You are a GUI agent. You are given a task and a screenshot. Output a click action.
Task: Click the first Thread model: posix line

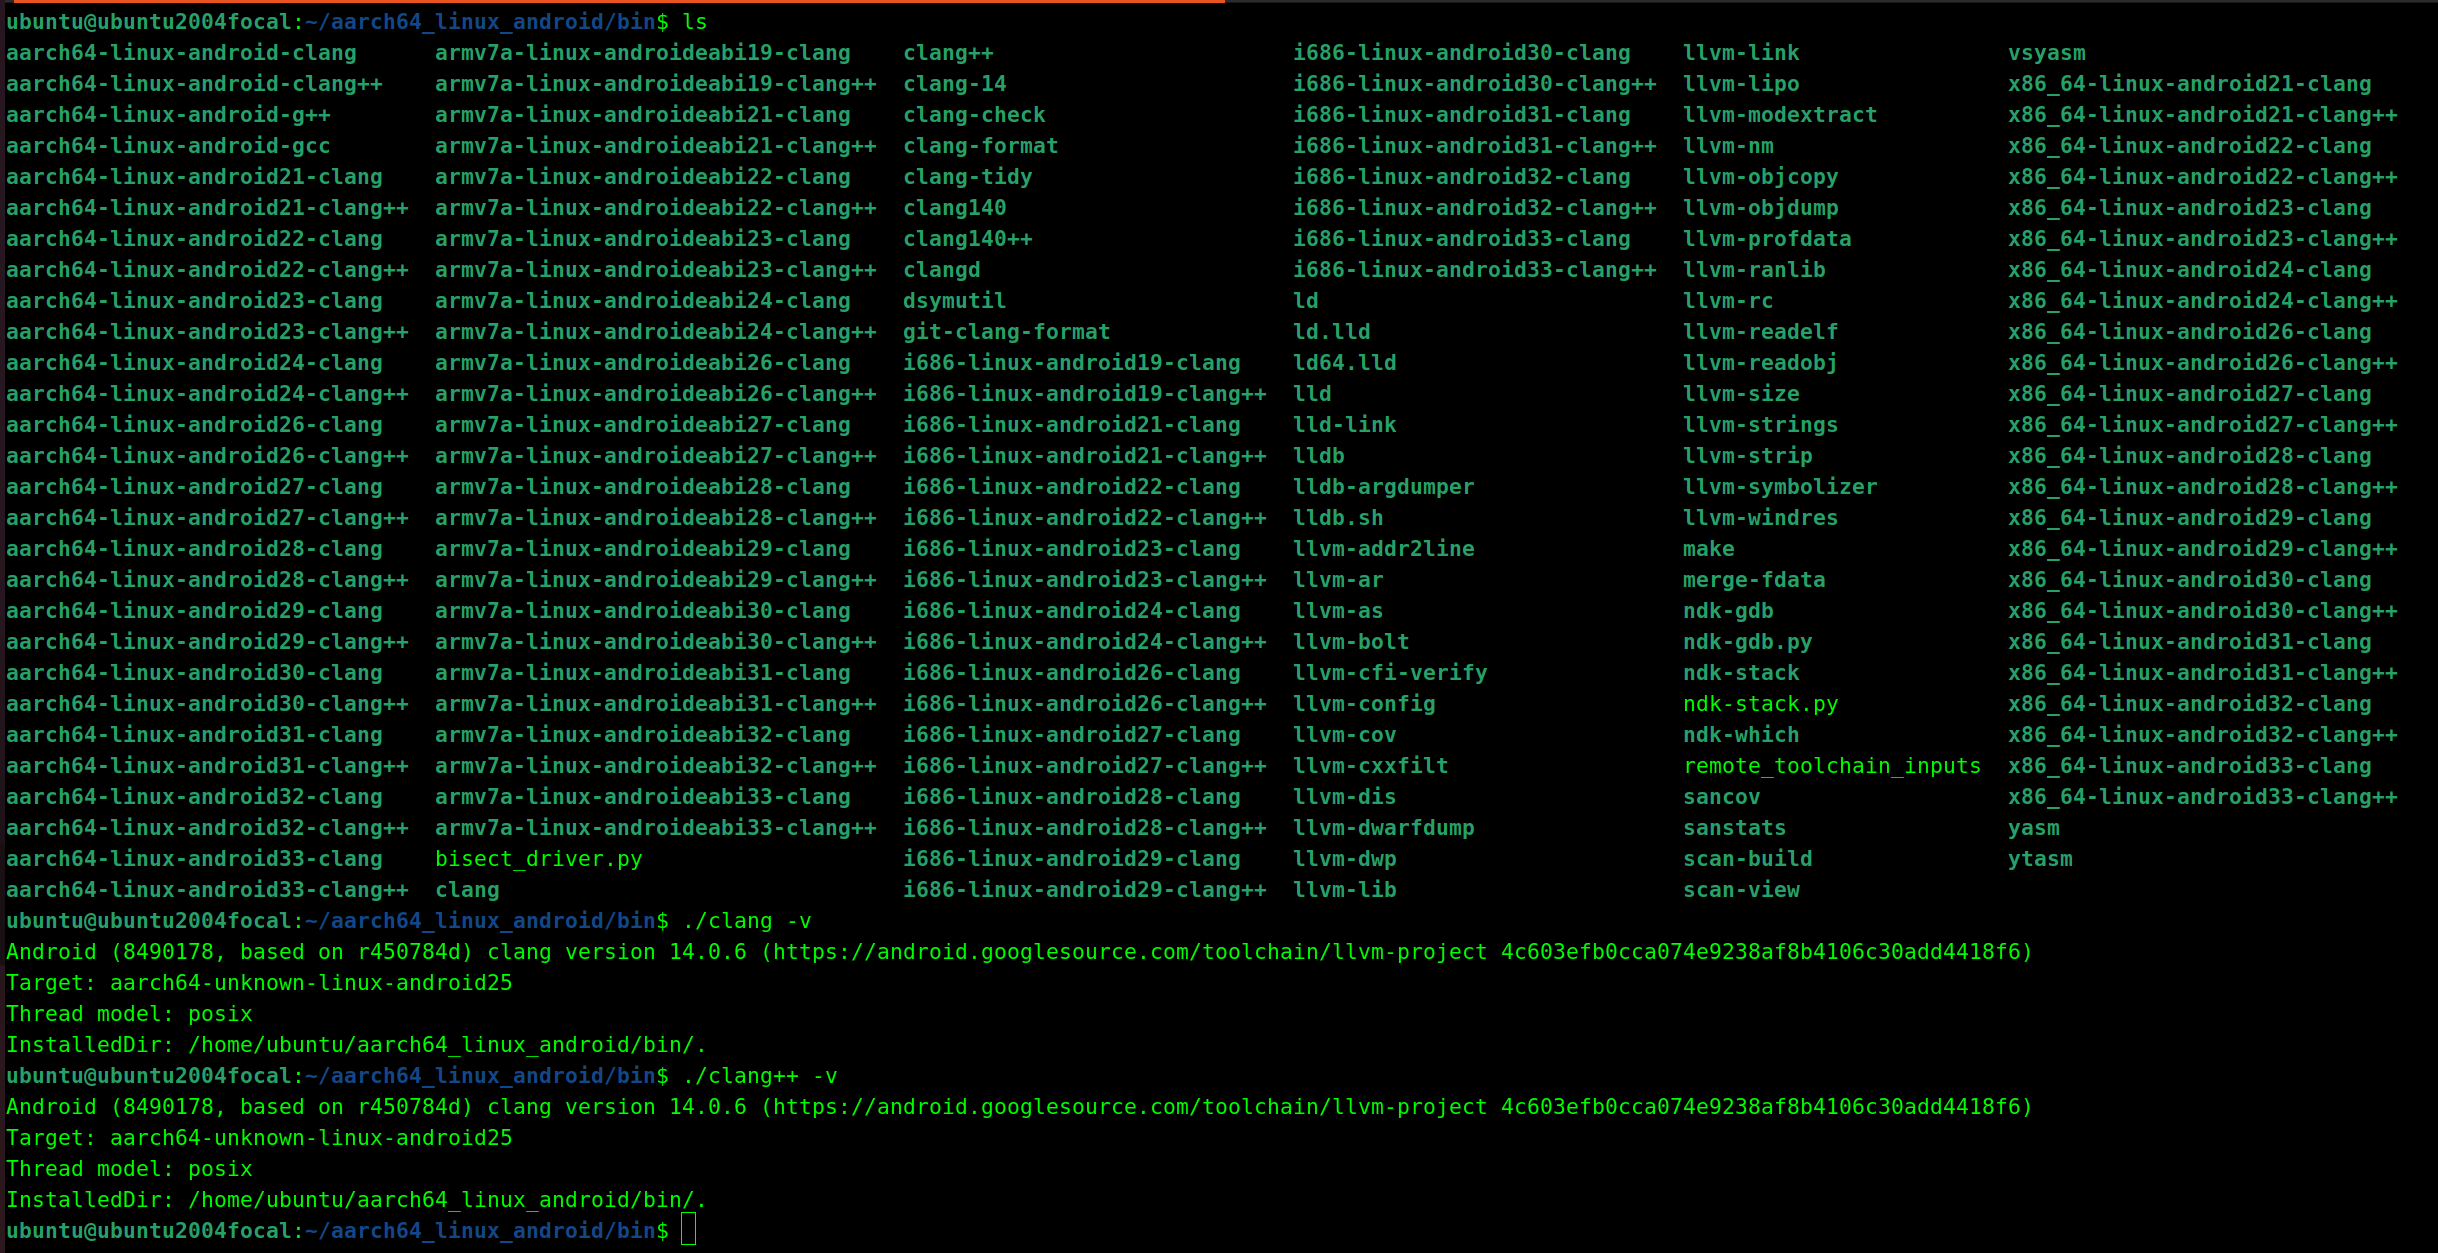pyautogui.click(x=129, y=1014)
